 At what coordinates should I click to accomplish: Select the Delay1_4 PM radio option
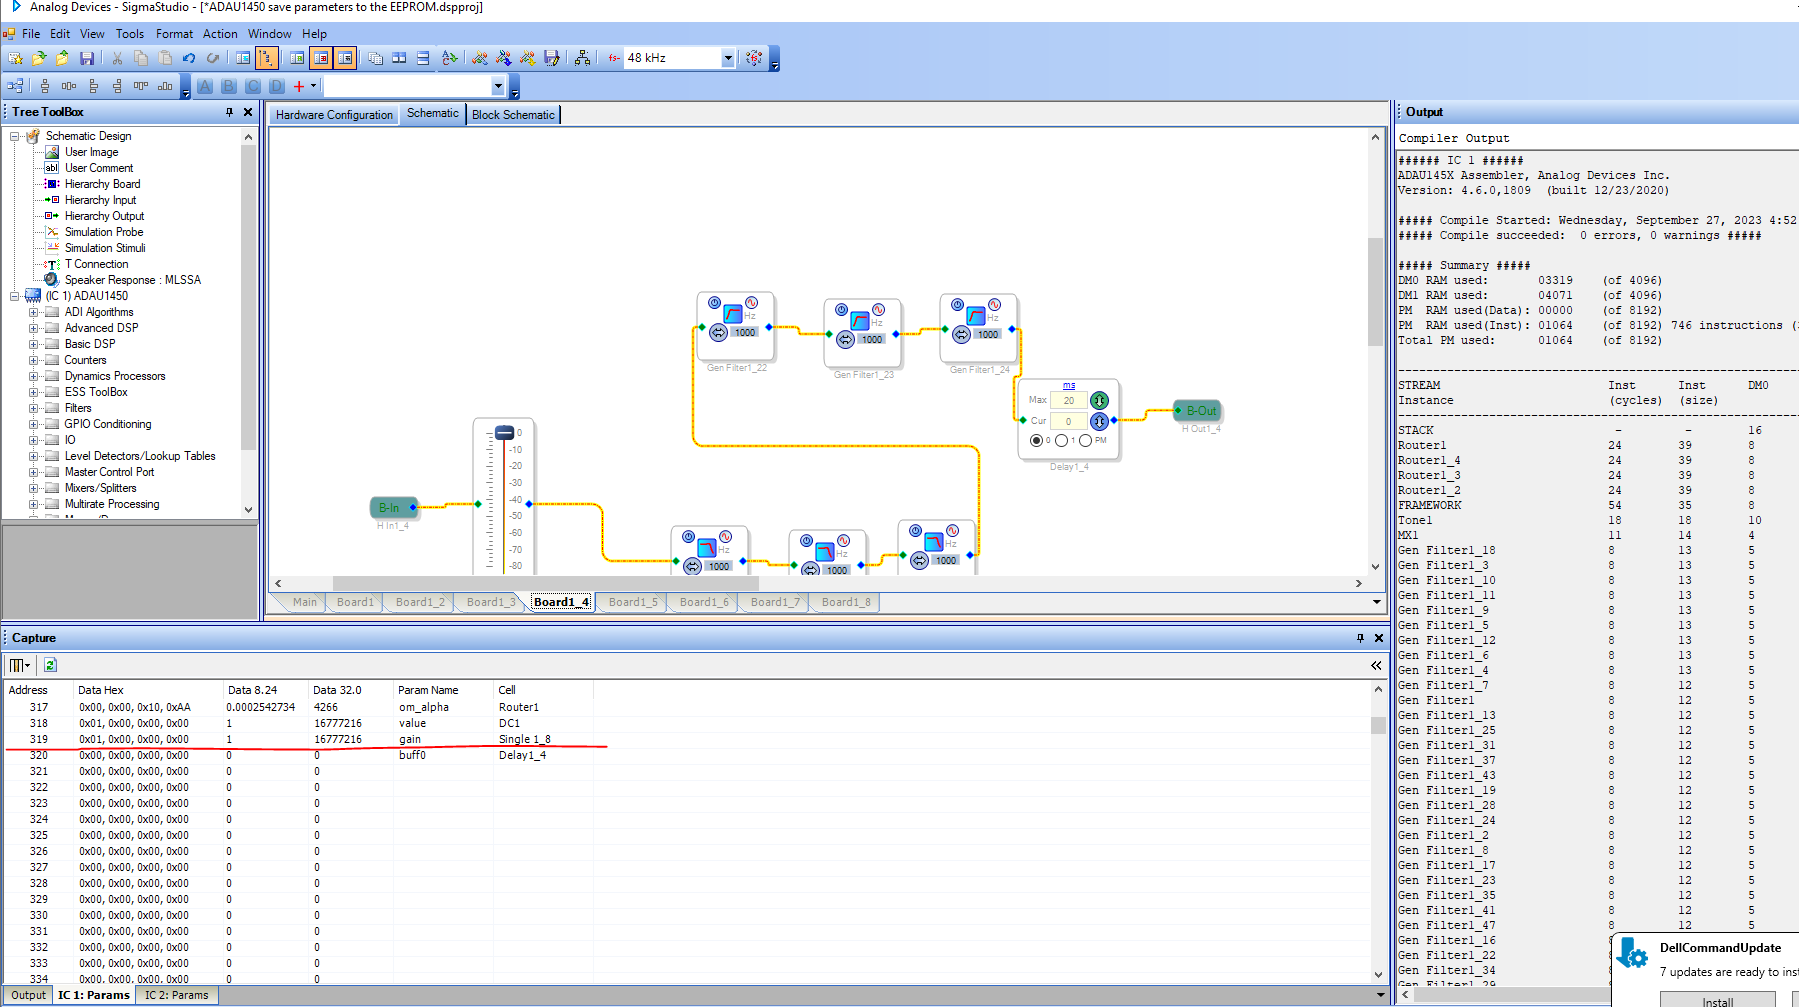click(x=1085, y=440)
